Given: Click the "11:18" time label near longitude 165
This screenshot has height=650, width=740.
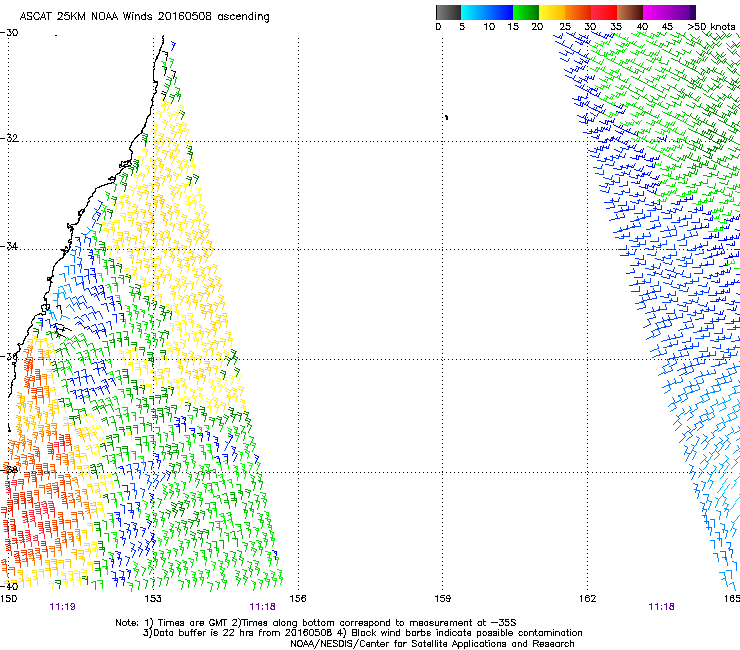Looking at the screenshot, I should tap(661, 607).
